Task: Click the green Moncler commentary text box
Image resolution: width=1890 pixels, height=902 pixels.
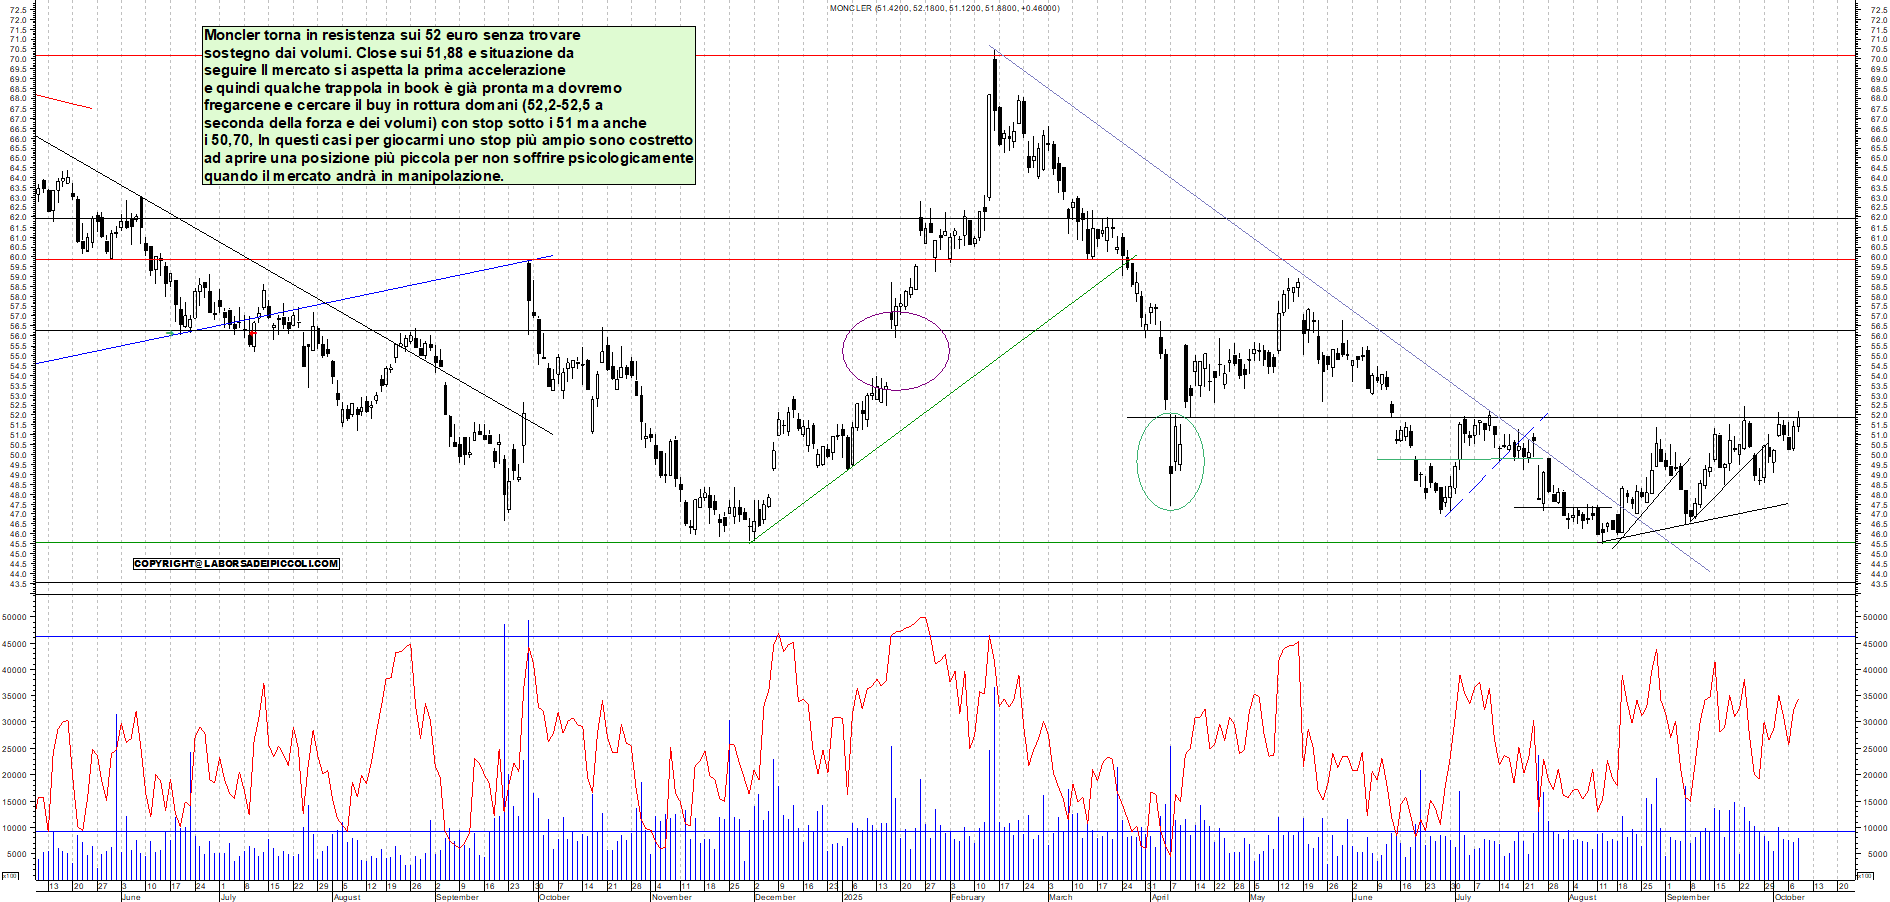Action: coord(448,105)
